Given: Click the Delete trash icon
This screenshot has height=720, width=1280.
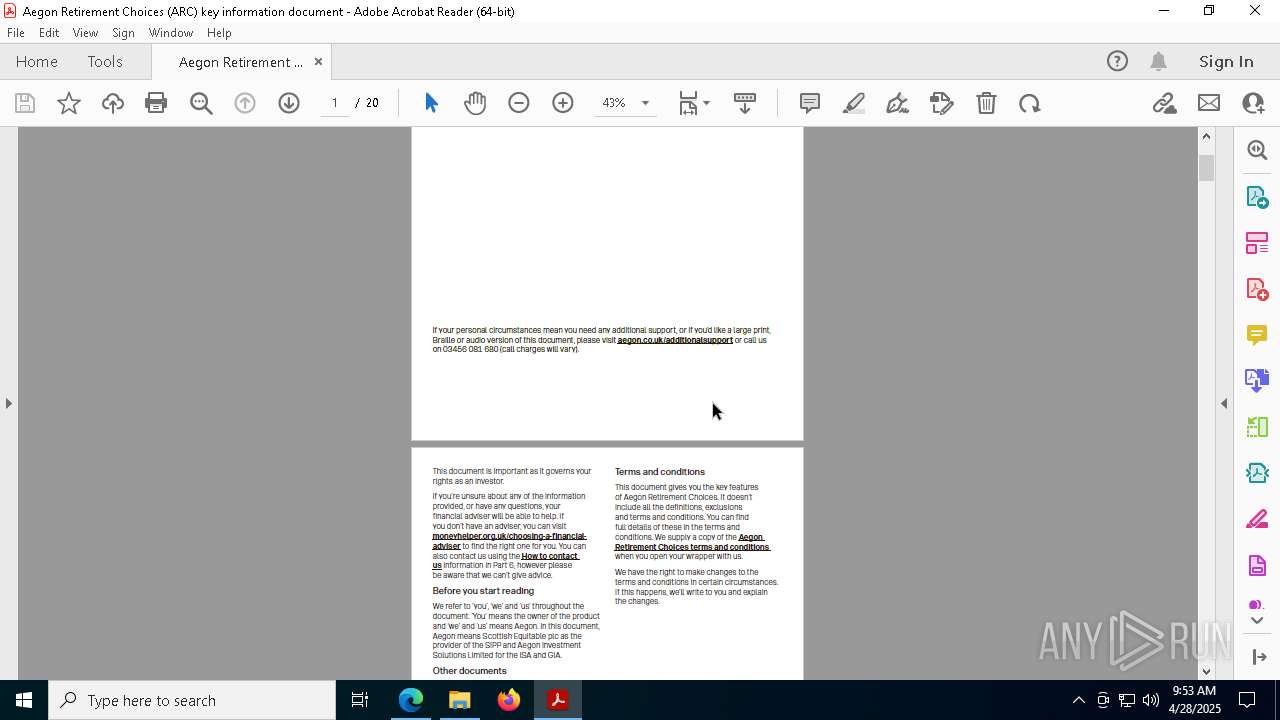Looking at the screenshot, I should [986, 103].
